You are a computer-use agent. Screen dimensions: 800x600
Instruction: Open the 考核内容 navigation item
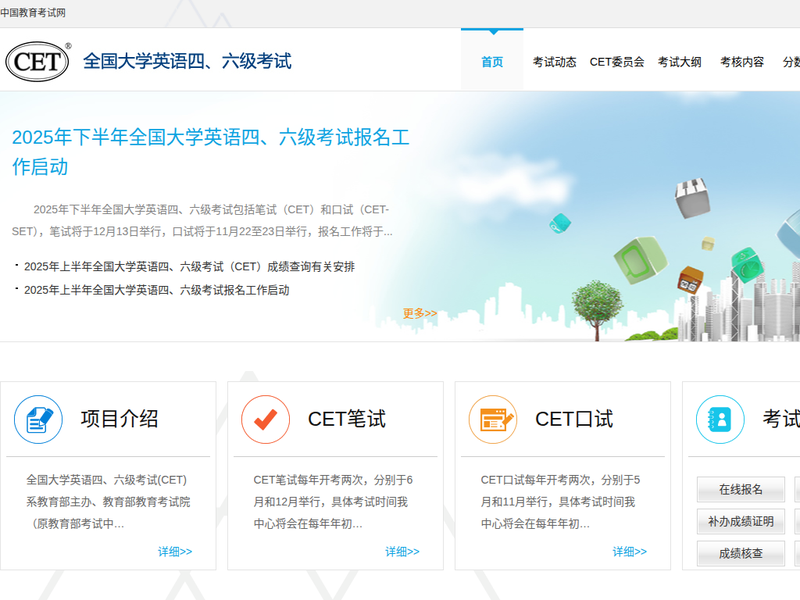coord(742,62)
